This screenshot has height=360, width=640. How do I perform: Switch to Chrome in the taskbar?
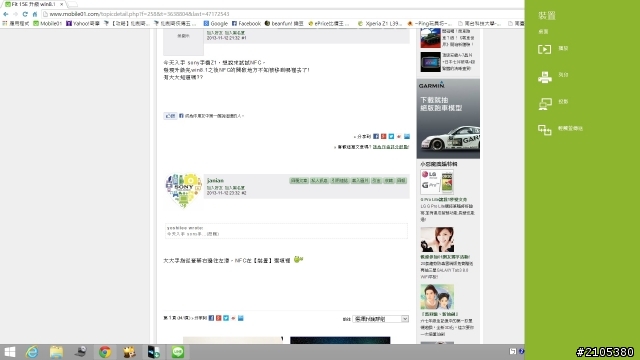point(105,352)
